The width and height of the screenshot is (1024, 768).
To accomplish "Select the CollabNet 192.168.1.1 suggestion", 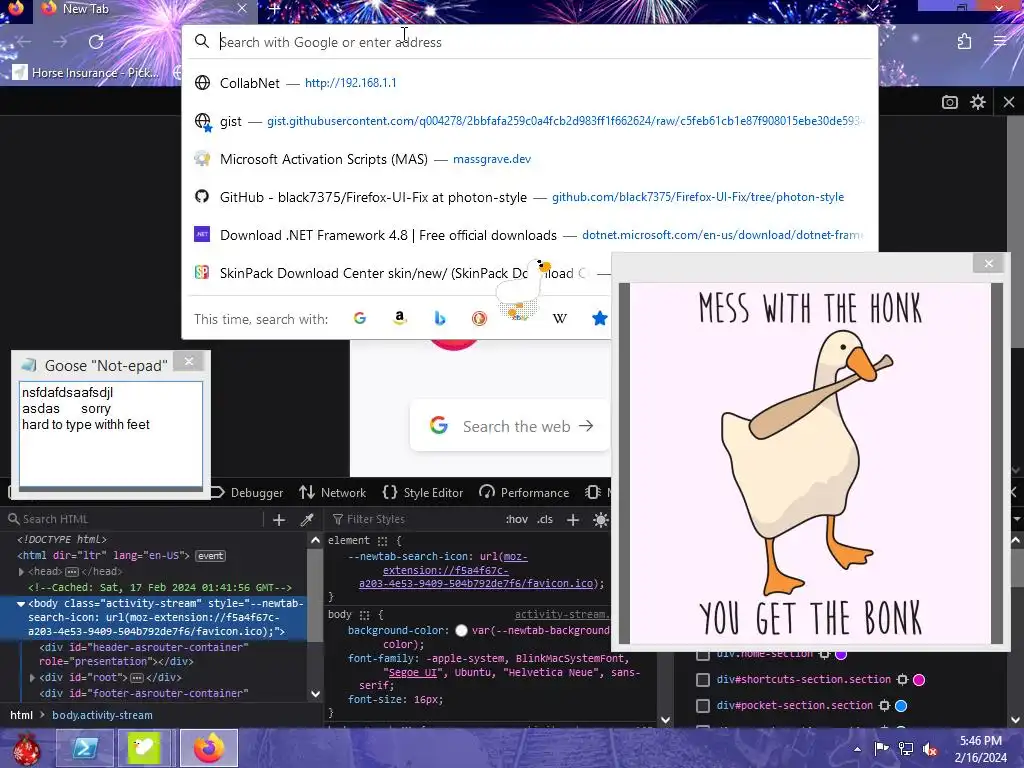I will tap(530, 83).
